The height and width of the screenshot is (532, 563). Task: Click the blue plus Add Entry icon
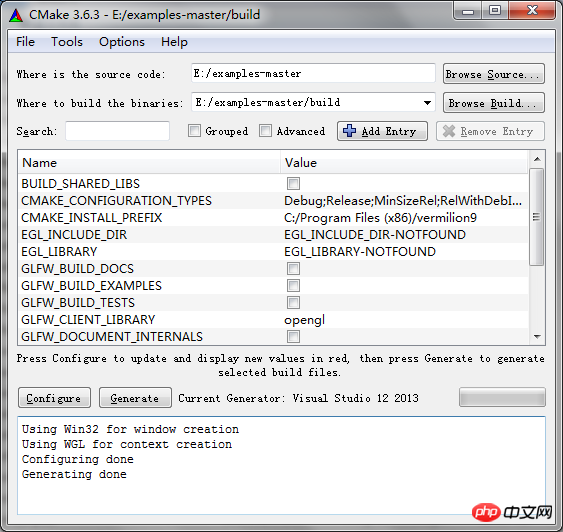[x=349, y=131]
